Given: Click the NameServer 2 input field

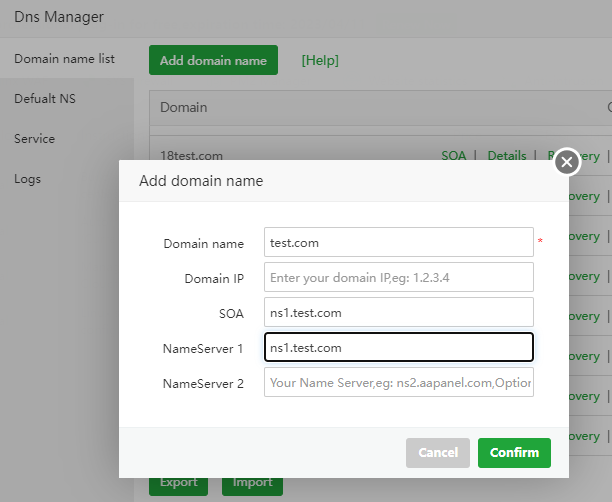Looking at the screenshot, I should [x=398, y=382].
